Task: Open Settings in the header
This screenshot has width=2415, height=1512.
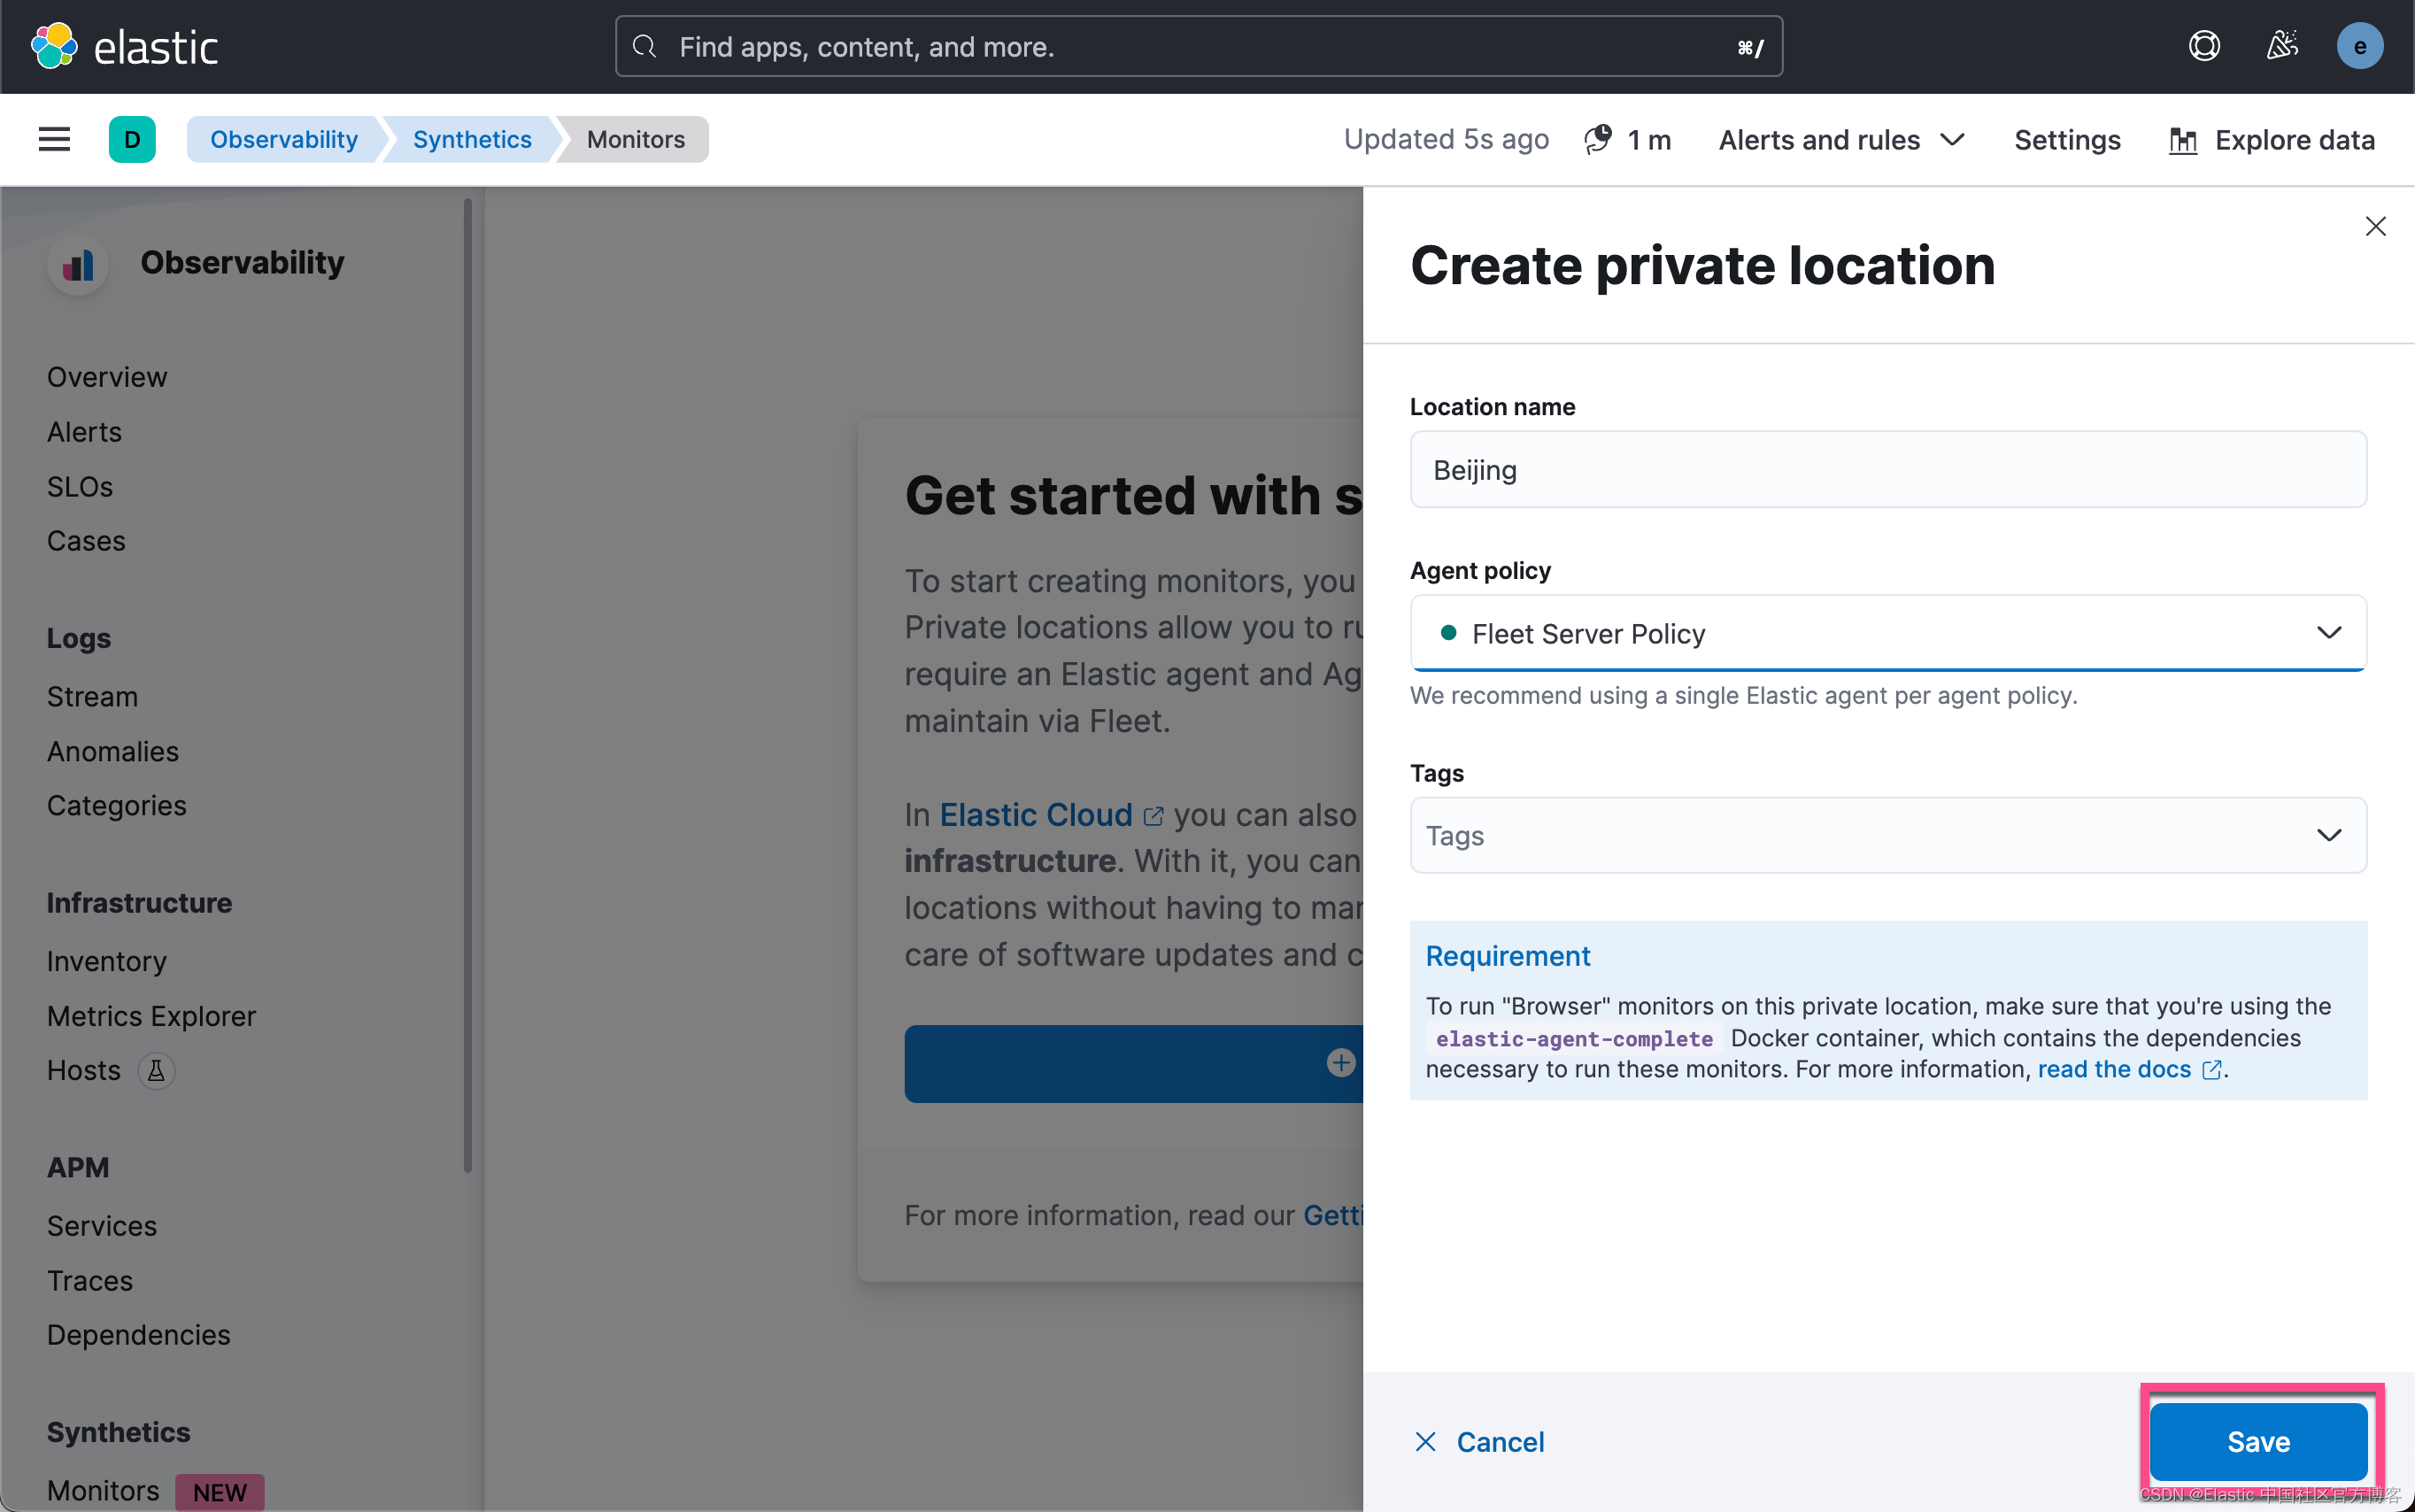Action: 2066,139
